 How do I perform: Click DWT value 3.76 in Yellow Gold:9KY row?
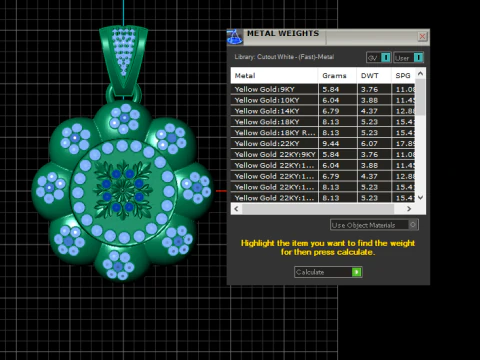[x=369, y=89]
